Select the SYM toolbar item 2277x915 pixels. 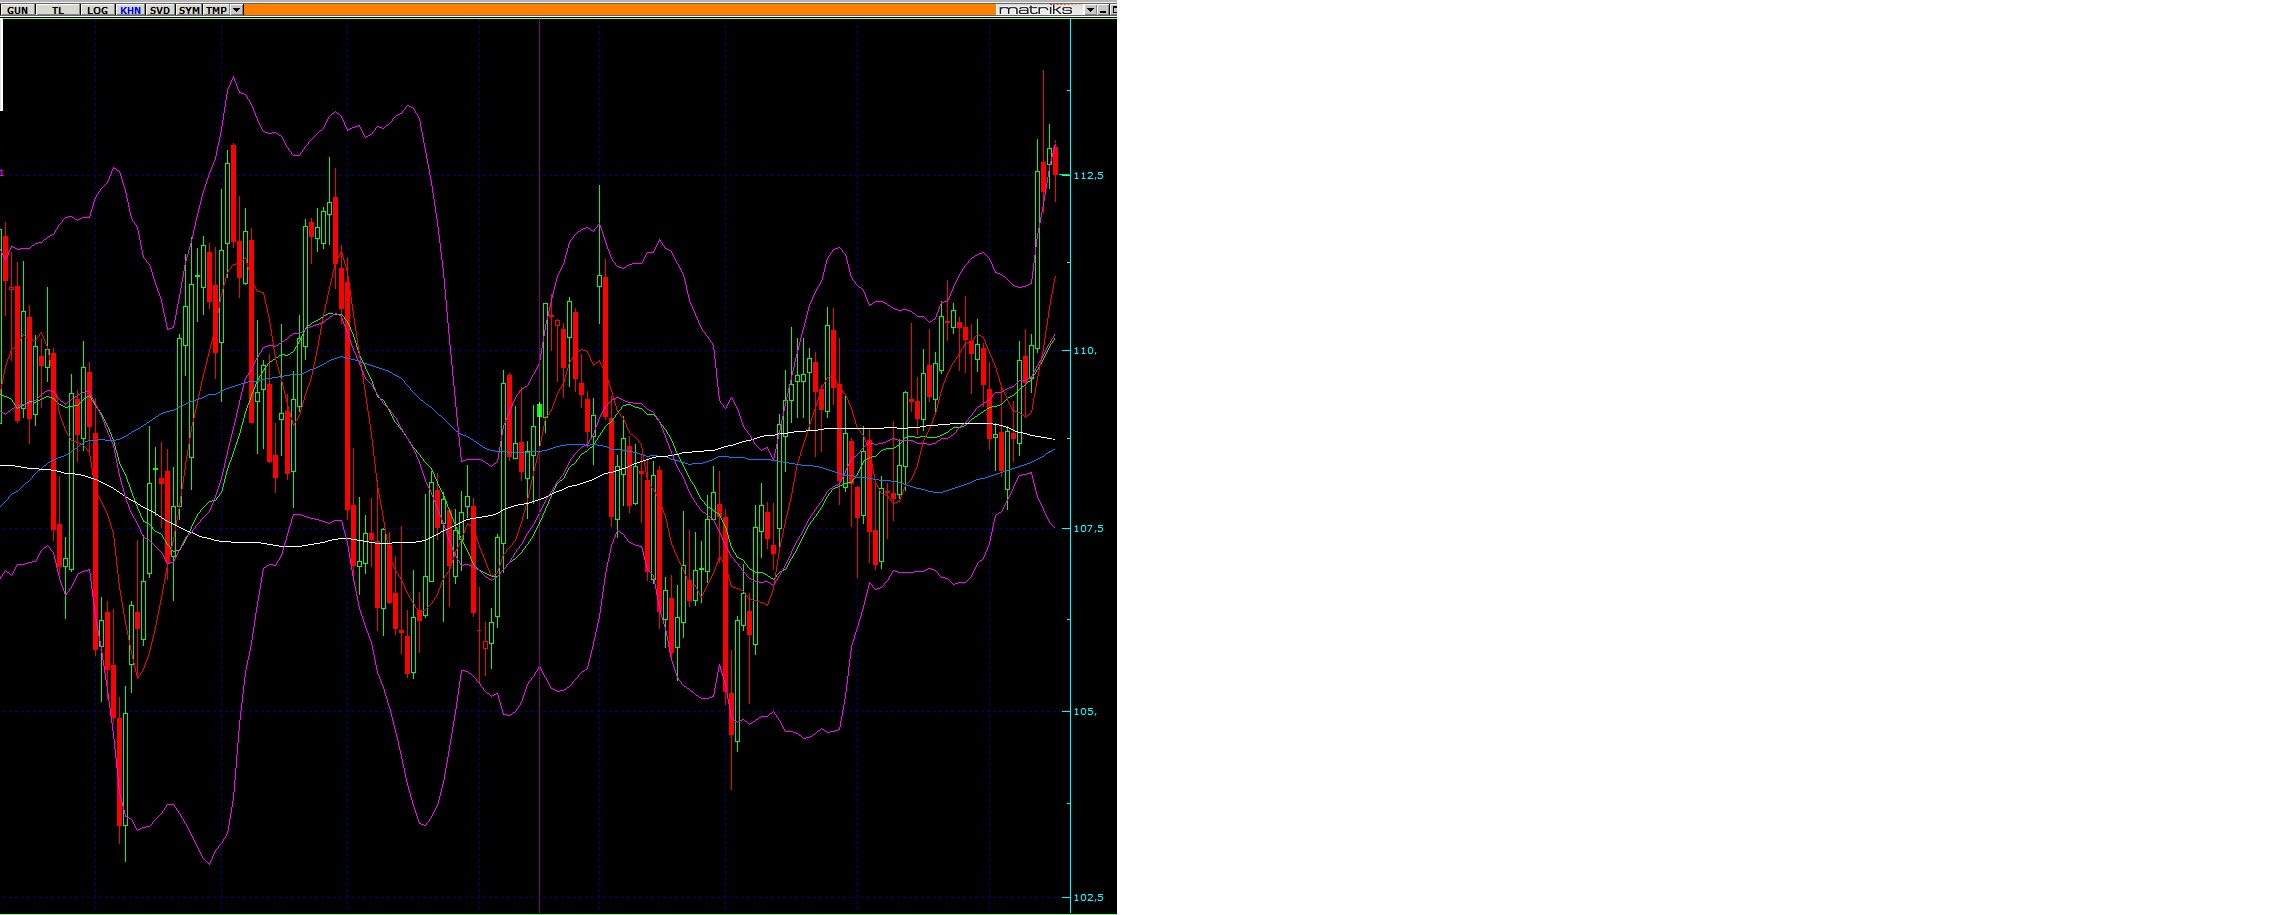point(189,10)
